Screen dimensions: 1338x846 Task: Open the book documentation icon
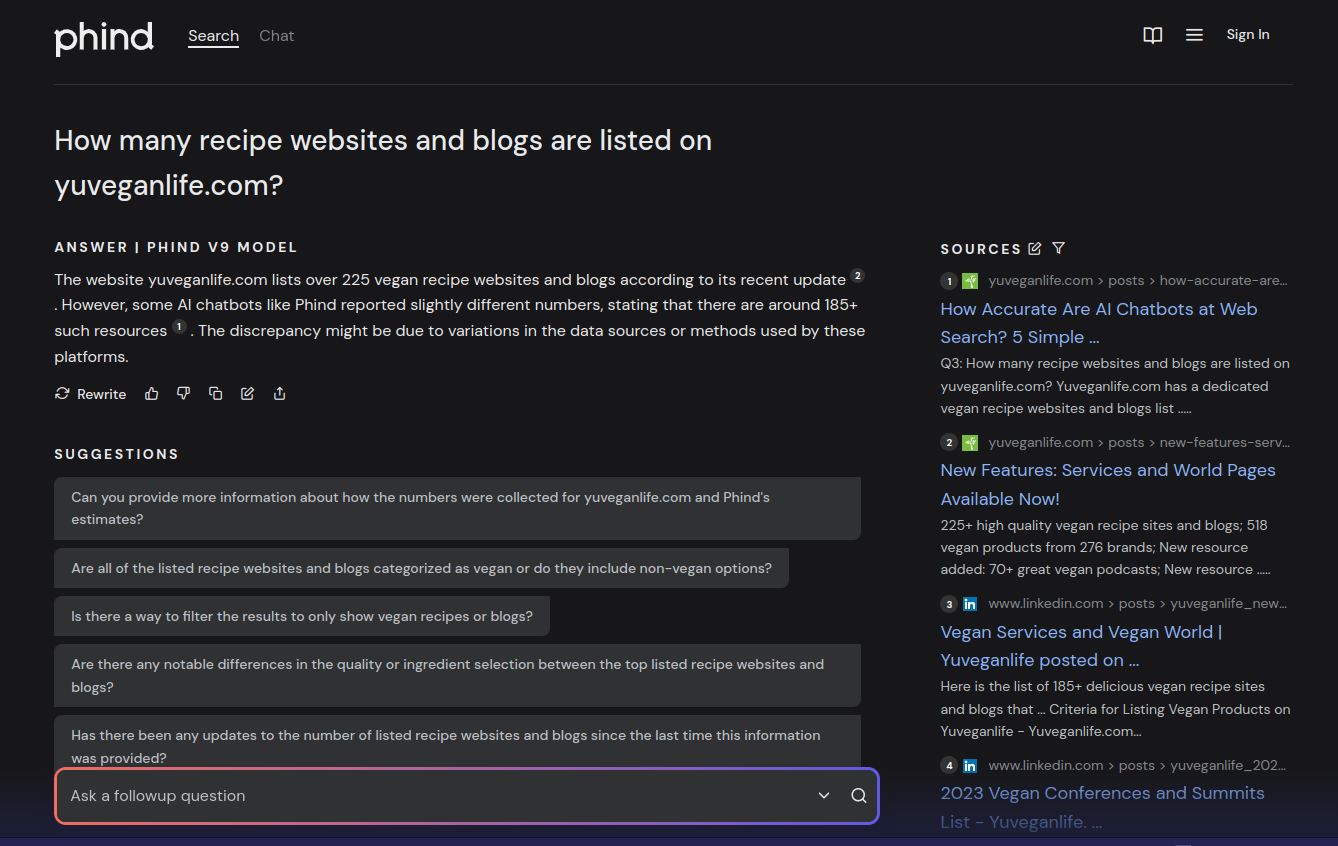[1152, 35]
